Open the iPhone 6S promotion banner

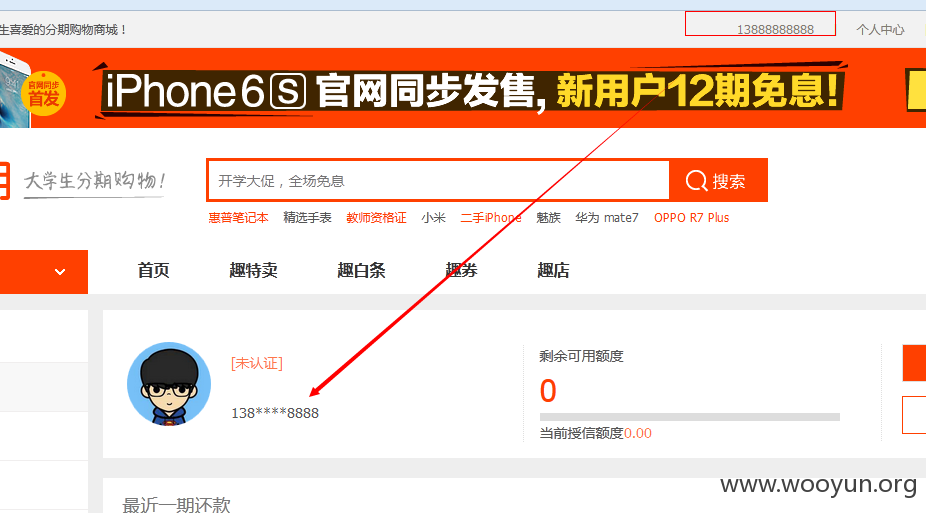463,88
